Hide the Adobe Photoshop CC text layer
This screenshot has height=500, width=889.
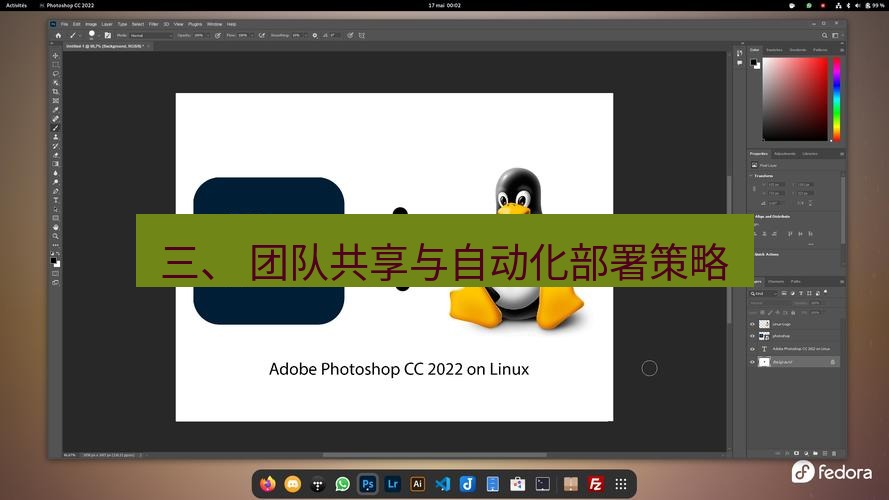[752, 349]
